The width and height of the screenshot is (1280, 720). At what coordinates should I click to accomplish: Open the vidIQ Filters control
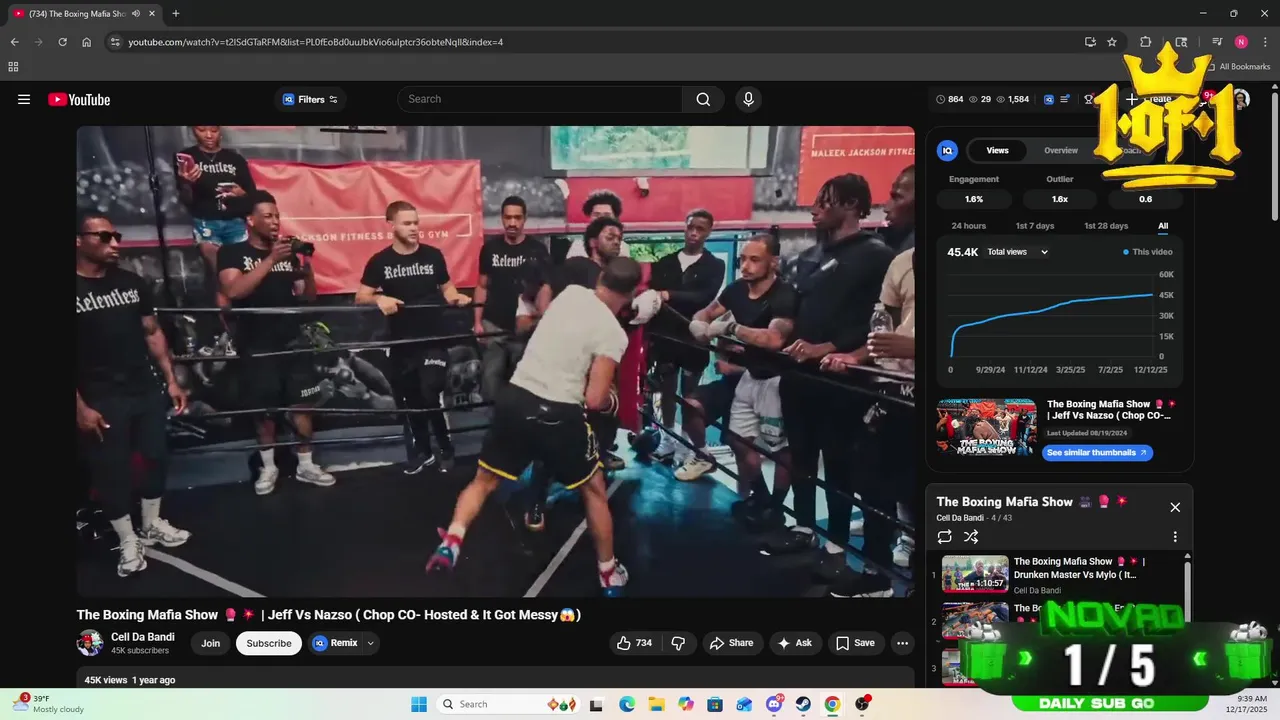point(310,99)
